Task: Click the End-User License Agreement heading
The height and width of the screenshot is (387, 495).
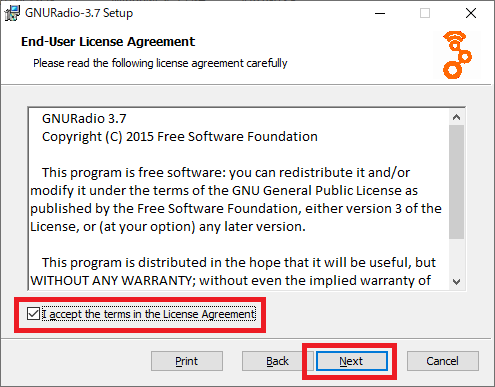Action: [x=108, y=42]
